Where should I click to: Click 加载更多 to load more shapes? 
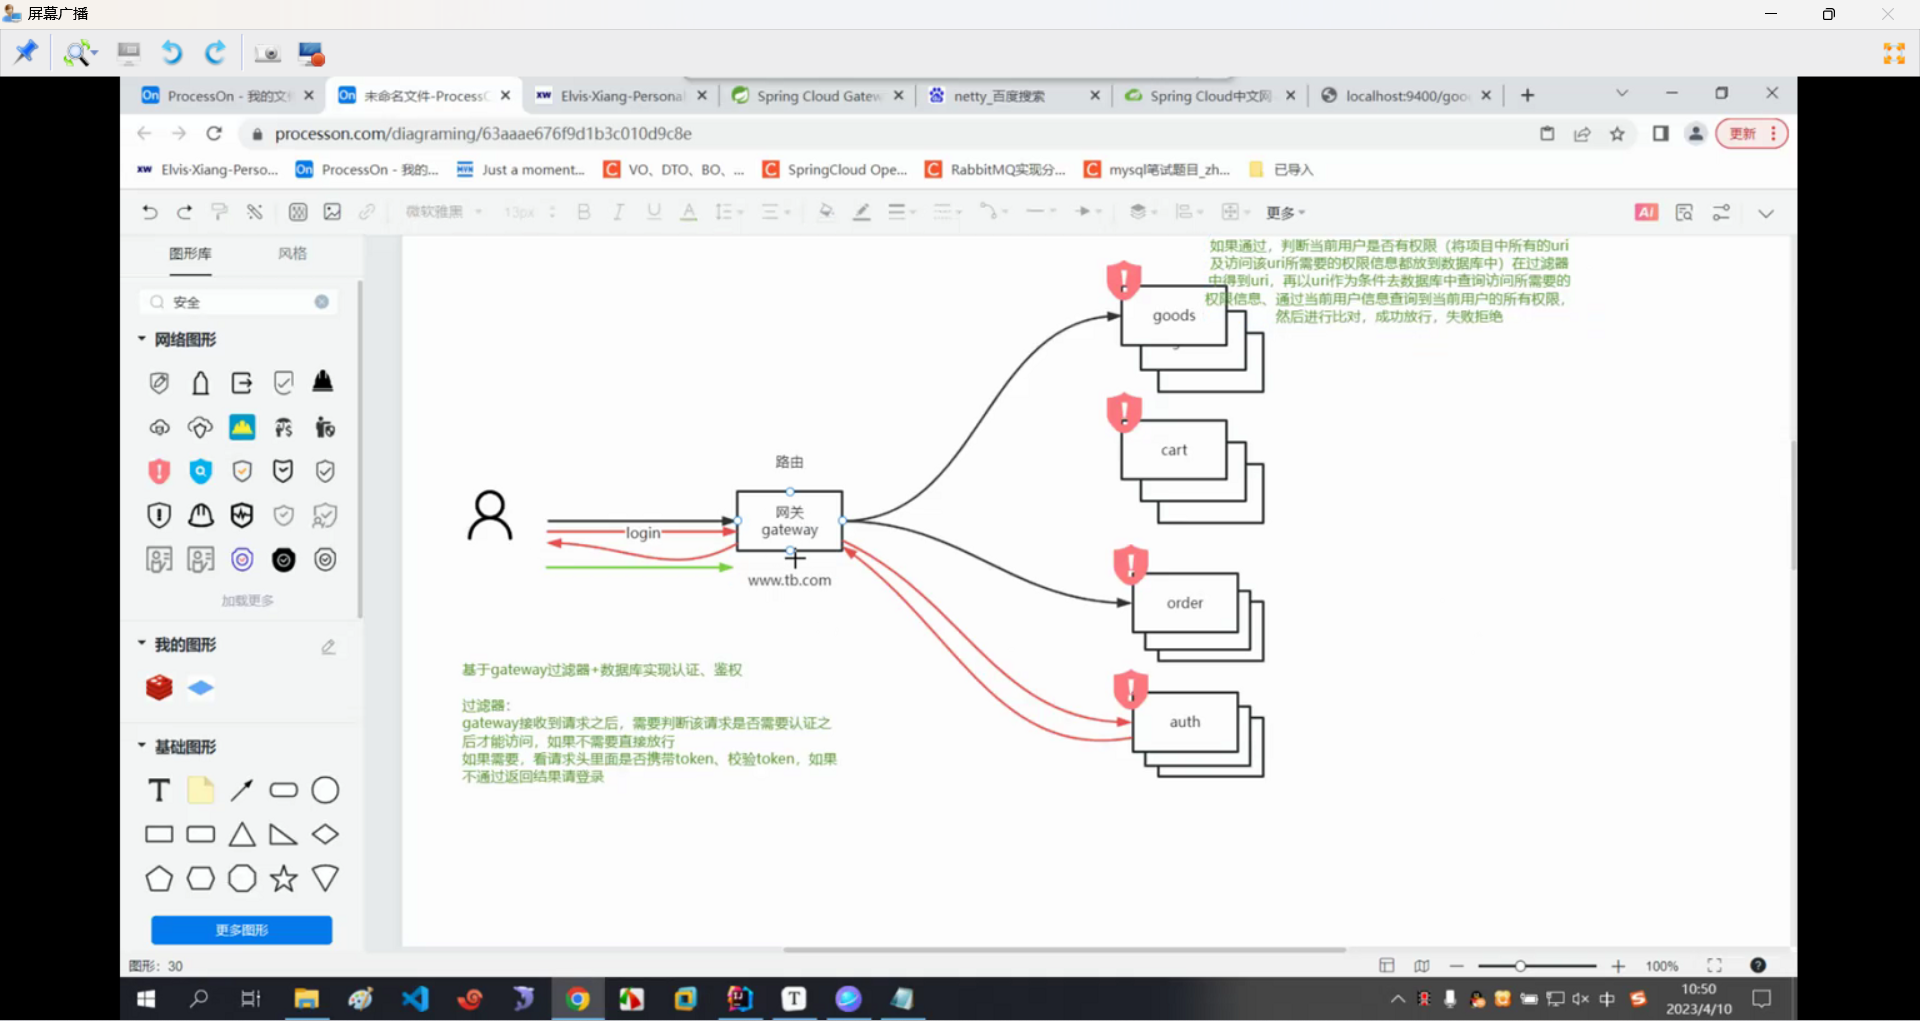click(247, 601)
